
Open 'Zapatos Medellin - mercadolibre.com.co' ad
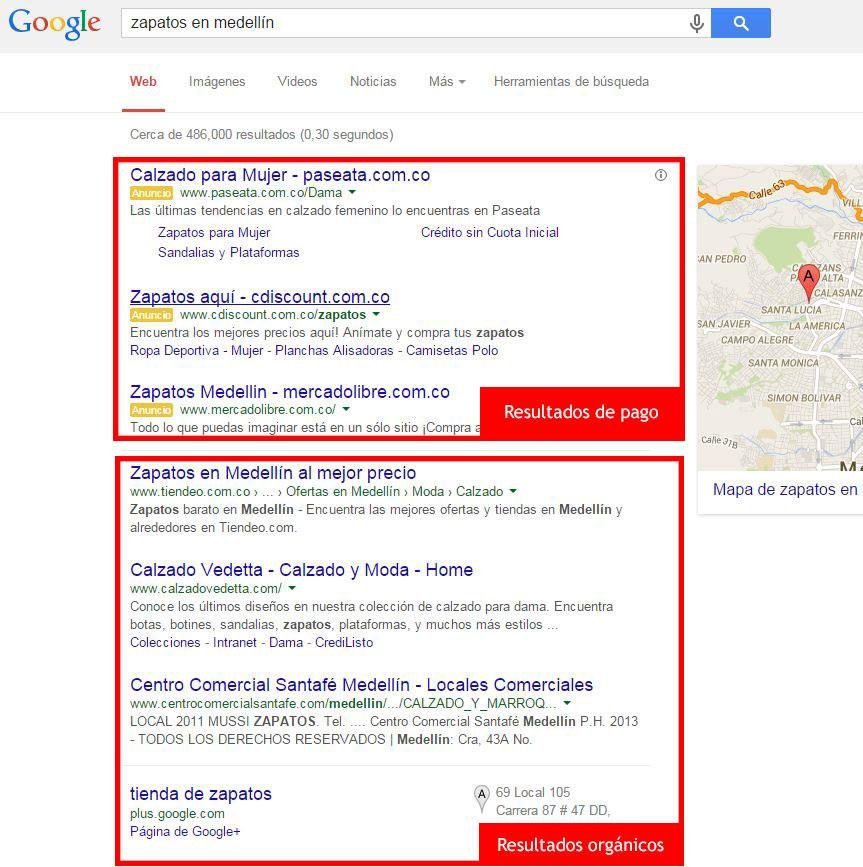click(290, 392)
